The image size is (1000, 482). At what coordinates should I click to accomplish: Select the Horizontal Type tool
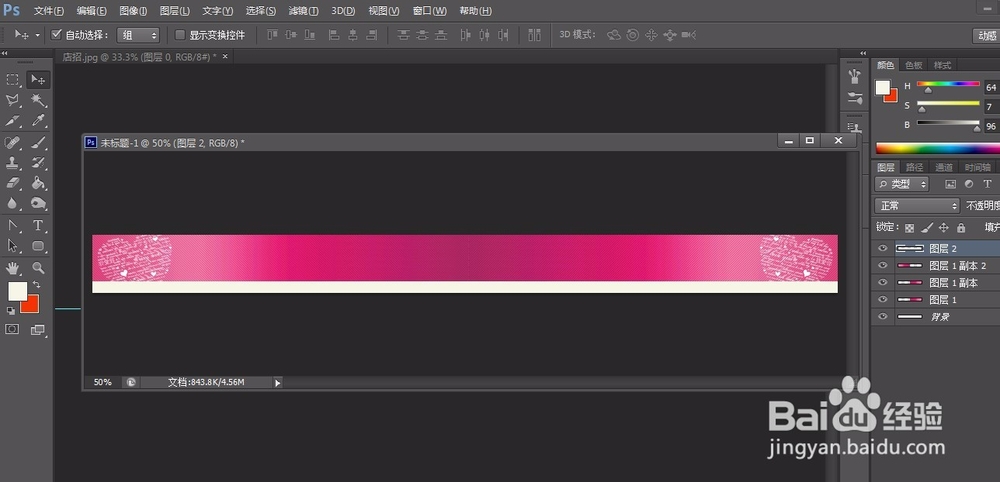(x=38, y=225)
